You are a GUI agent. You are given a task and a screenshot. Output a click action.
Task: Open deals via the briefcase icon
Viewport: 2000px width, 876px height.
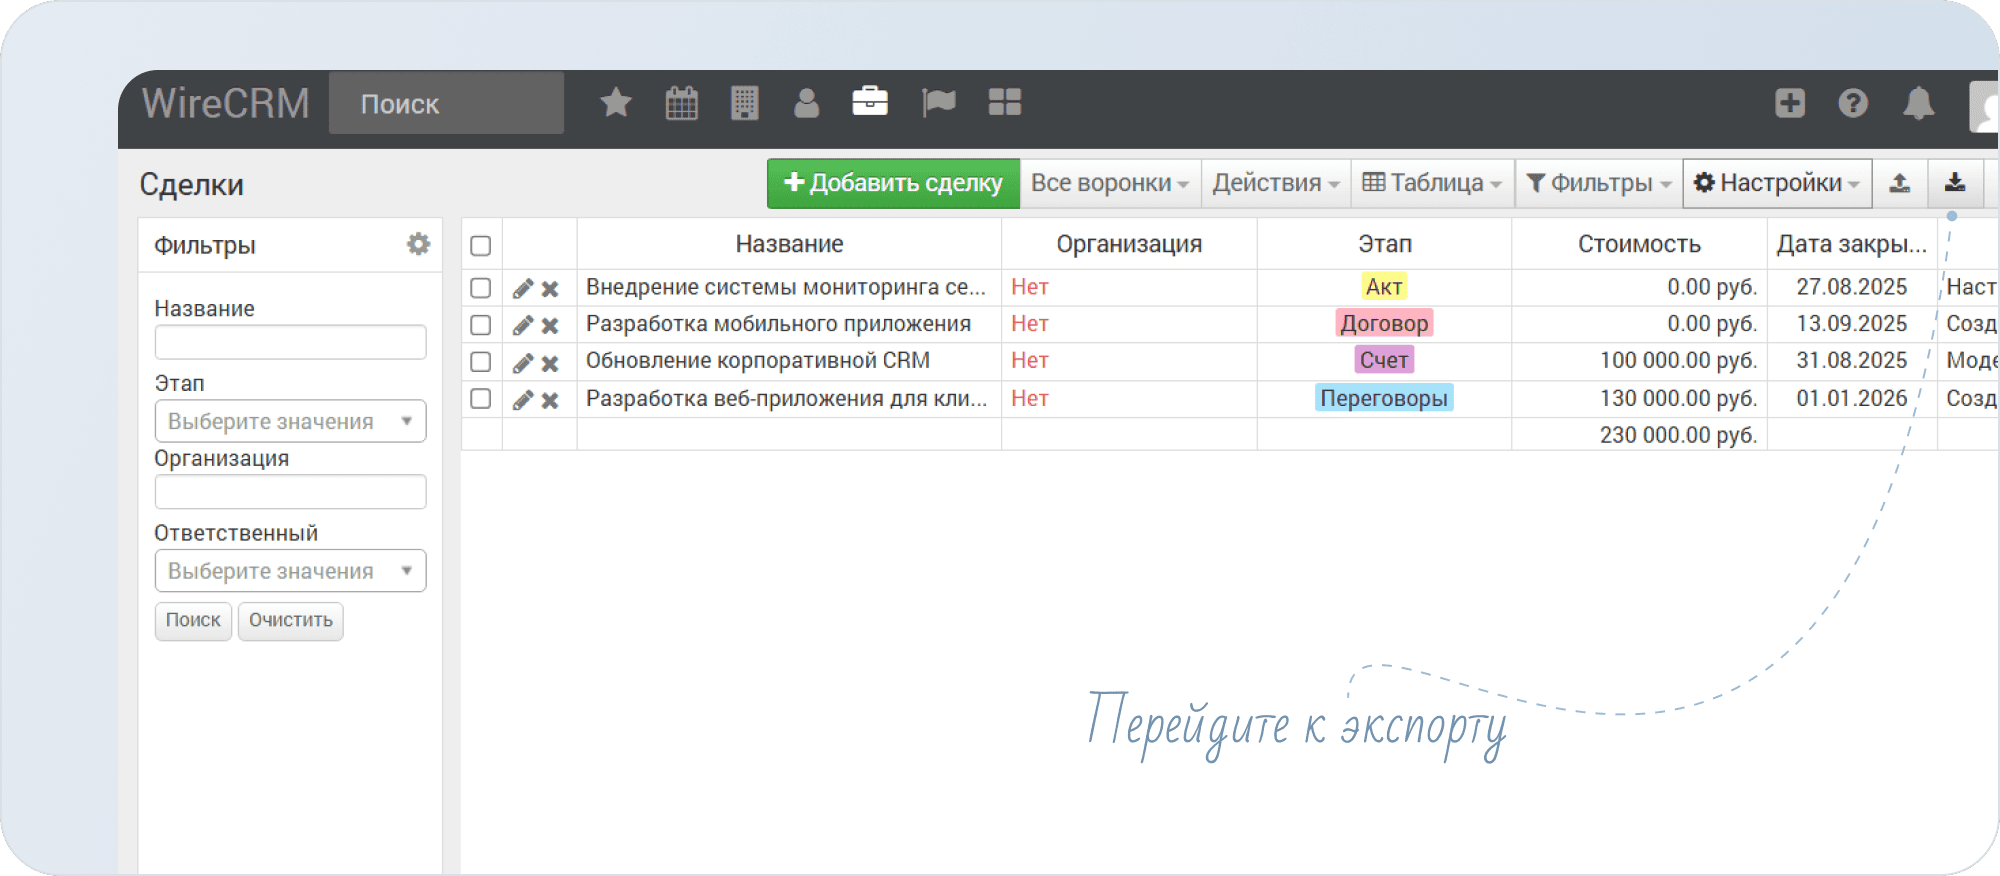tap(870, 102)
